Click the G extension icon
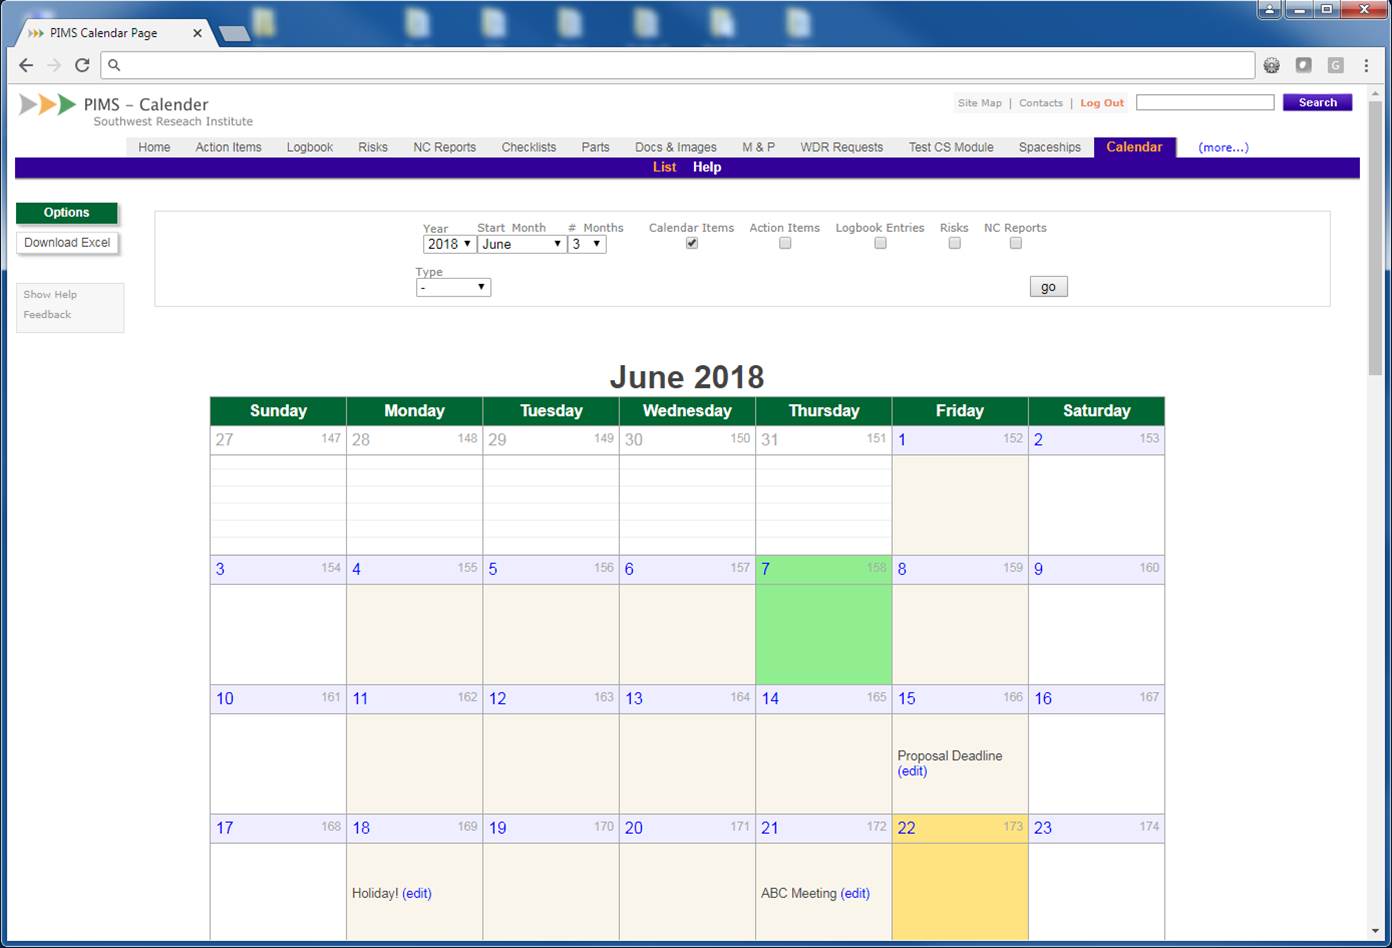This screenshot has width=1392, height=948. (1335, 65)
